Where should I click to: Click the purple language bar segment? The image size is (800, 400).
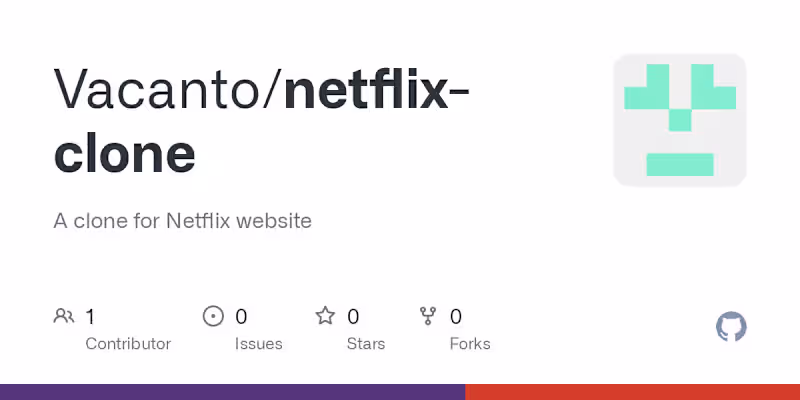(232, 392)
